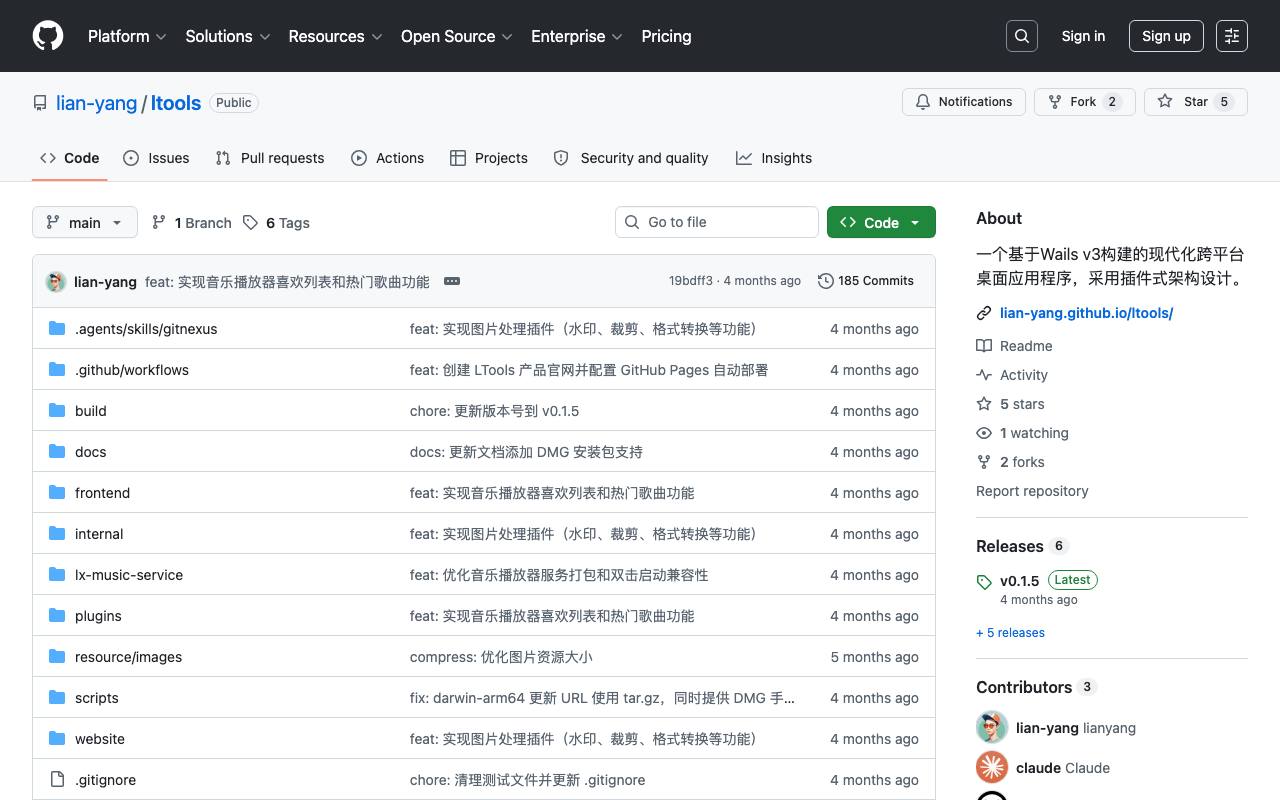Image resolution: width=1280 pixels, height=800 pixels.
Task: Click the history clock icon by 185 Commits
Action: coord(825,281)
